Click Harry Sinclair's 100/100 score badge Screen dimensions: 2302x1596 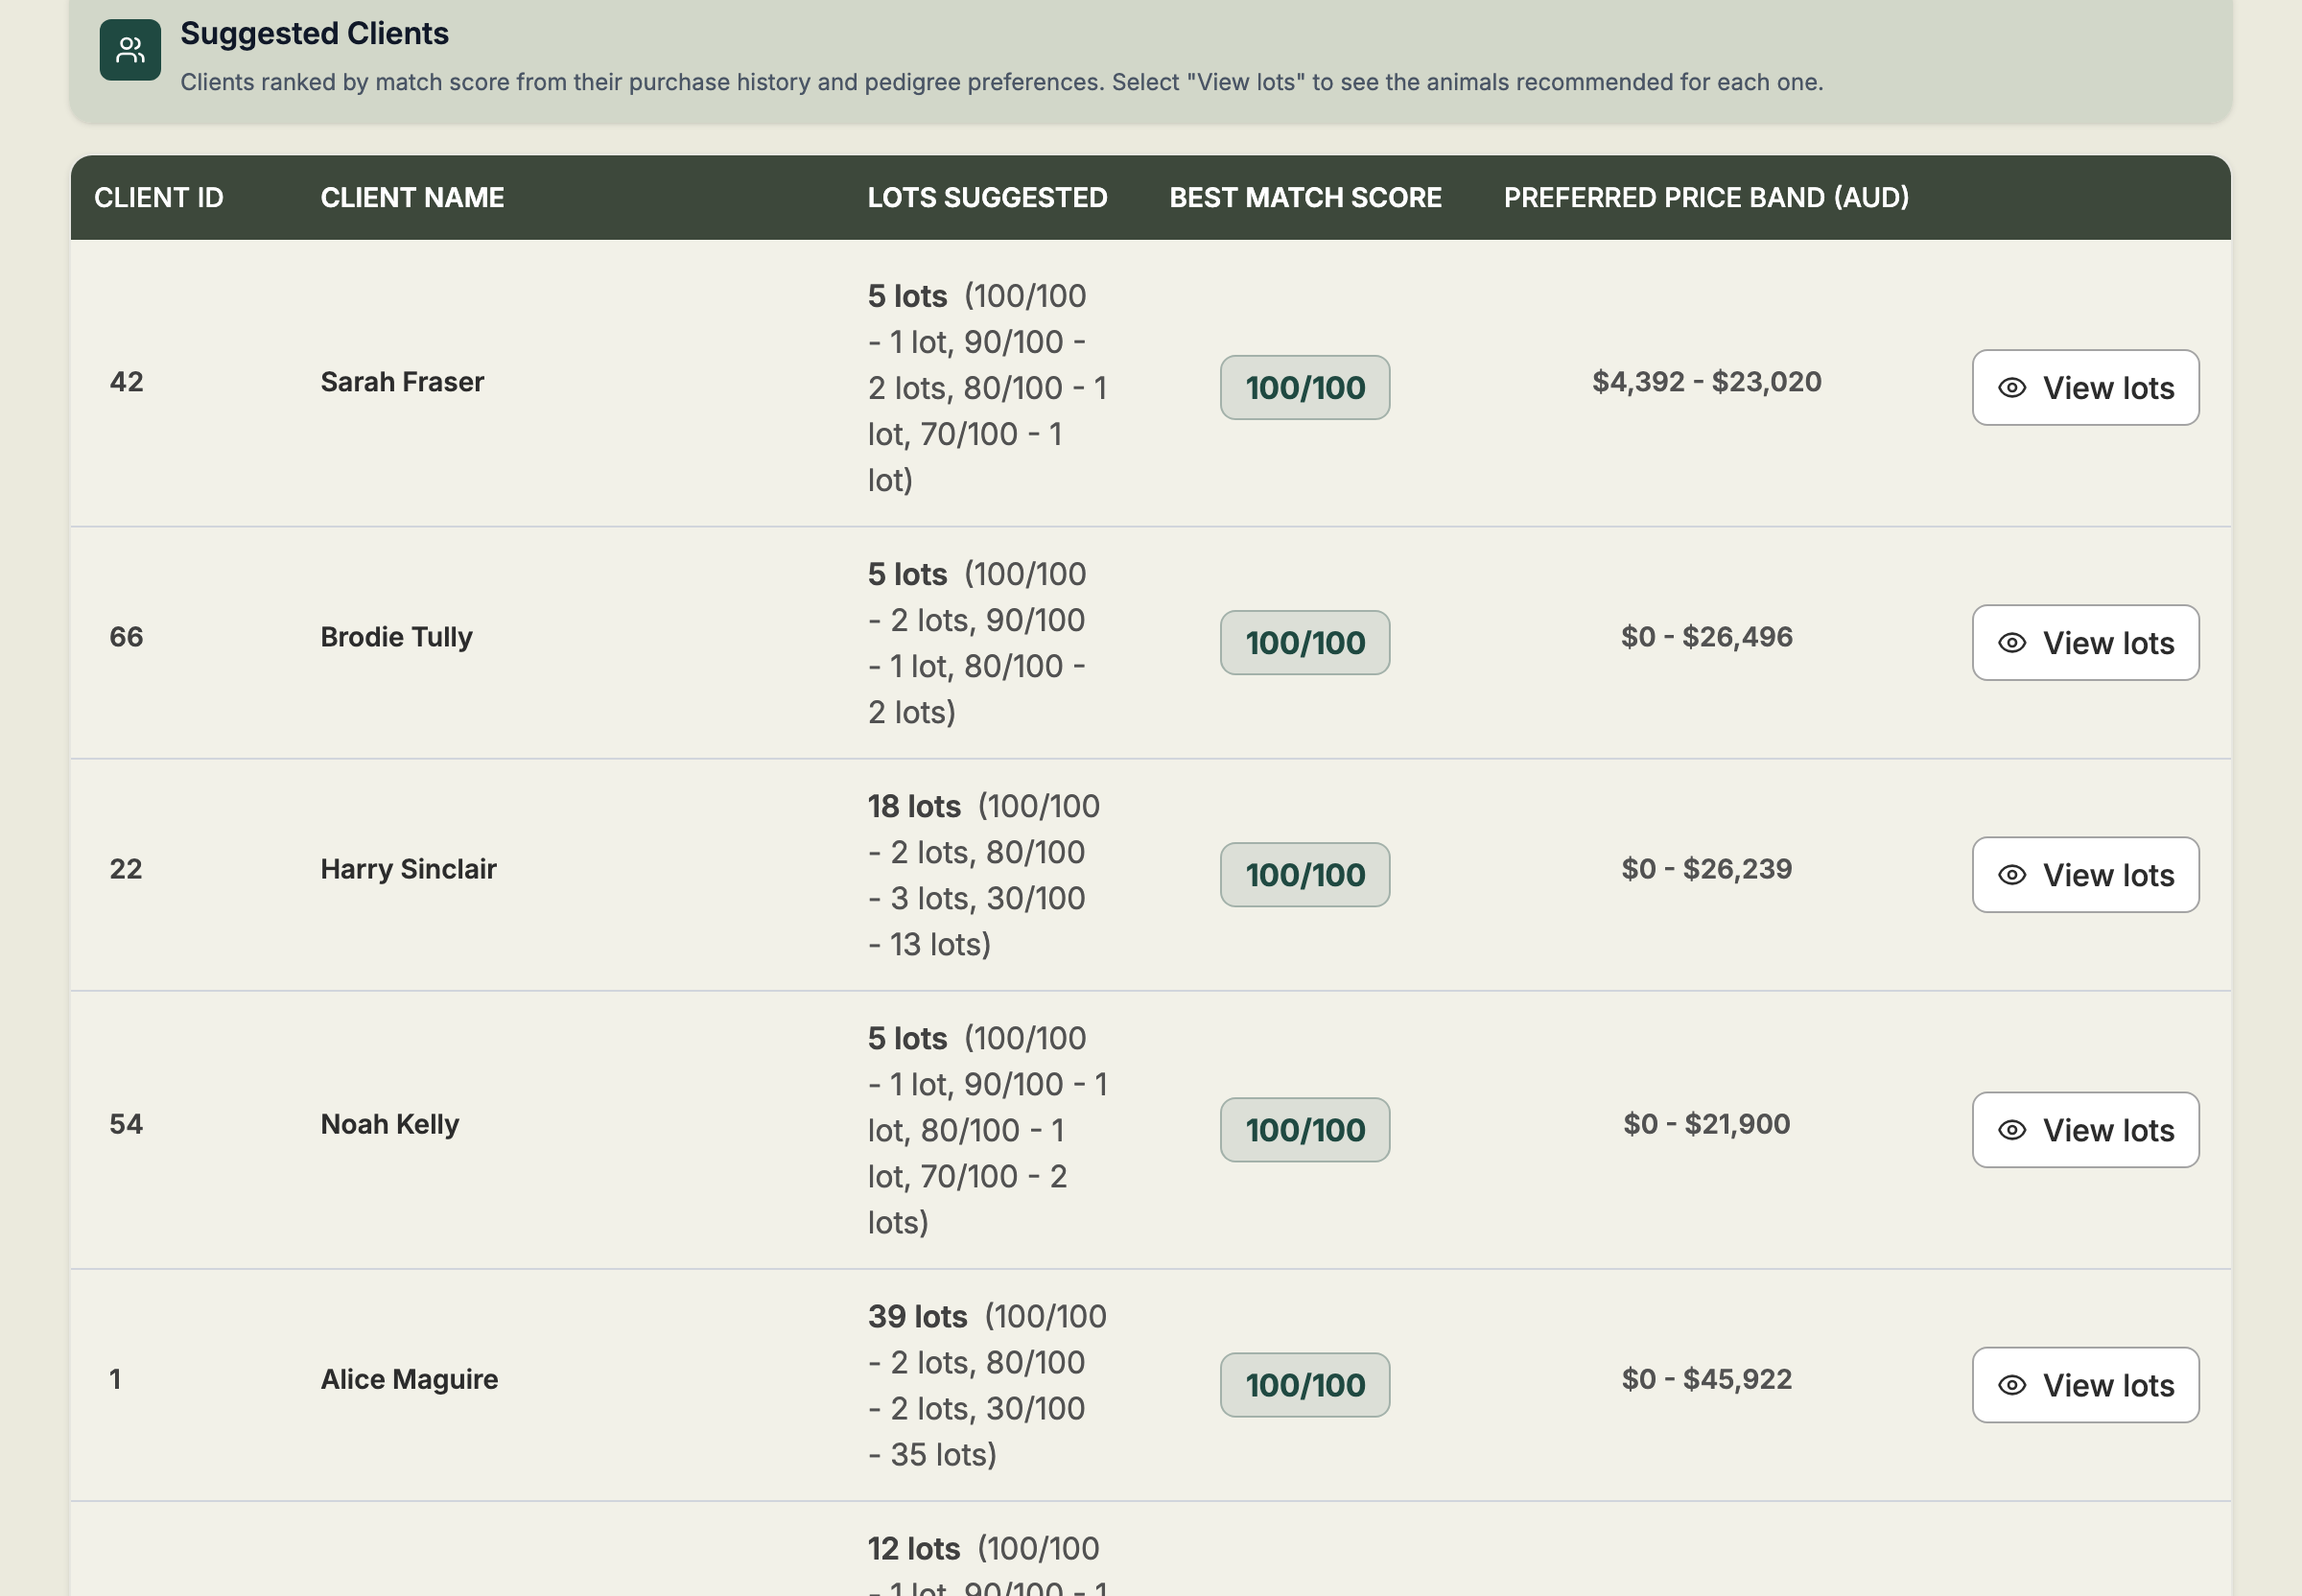[1305, 875]
